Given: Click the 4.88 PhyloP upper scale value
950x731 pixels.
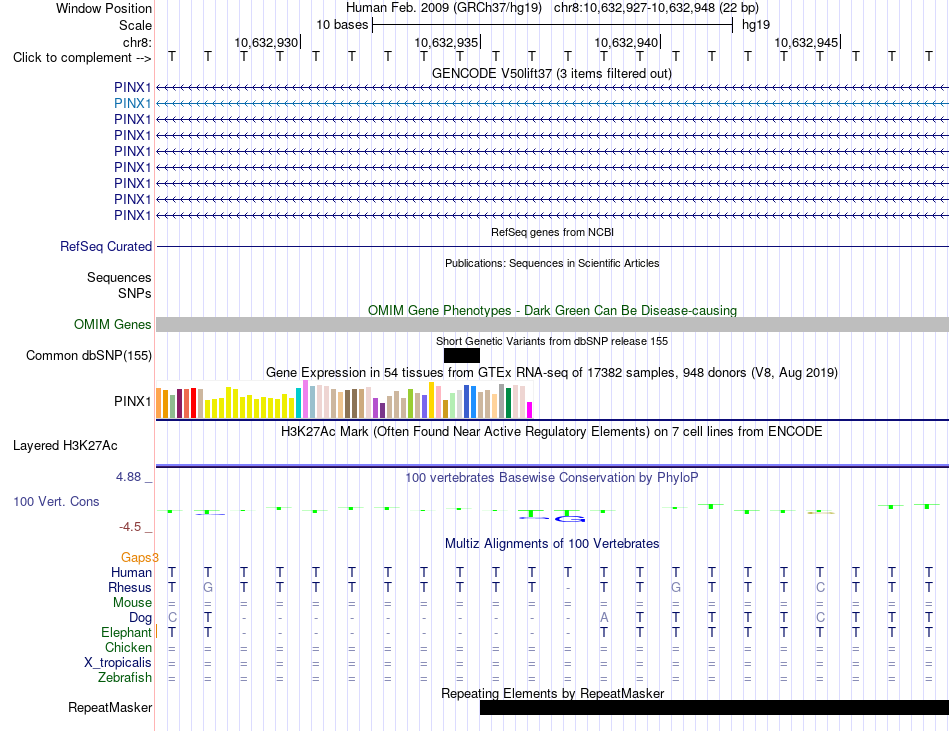Looking at the screenshot, I should 128,477.
